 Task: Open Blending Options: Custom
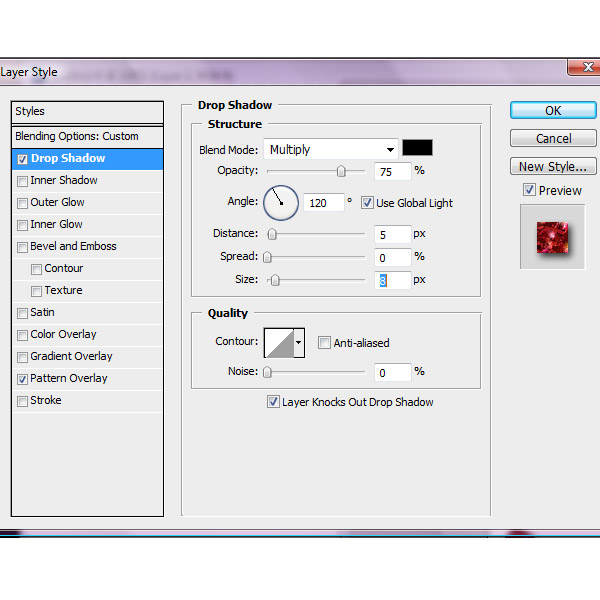click(88, 136)
